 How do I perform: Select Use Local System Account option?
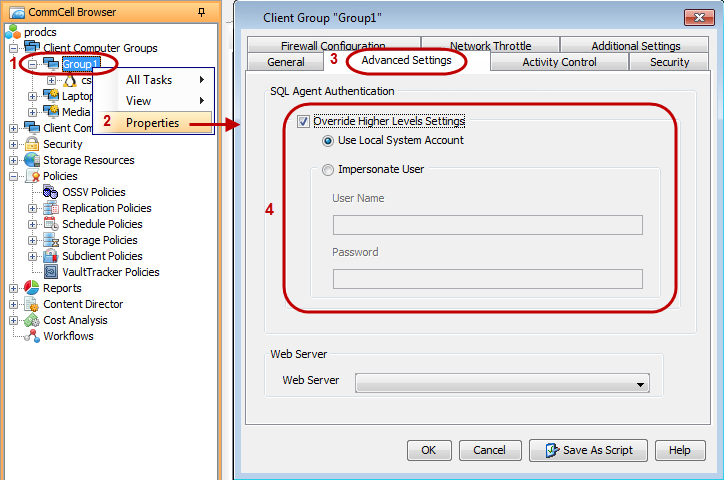pos(329,141)
